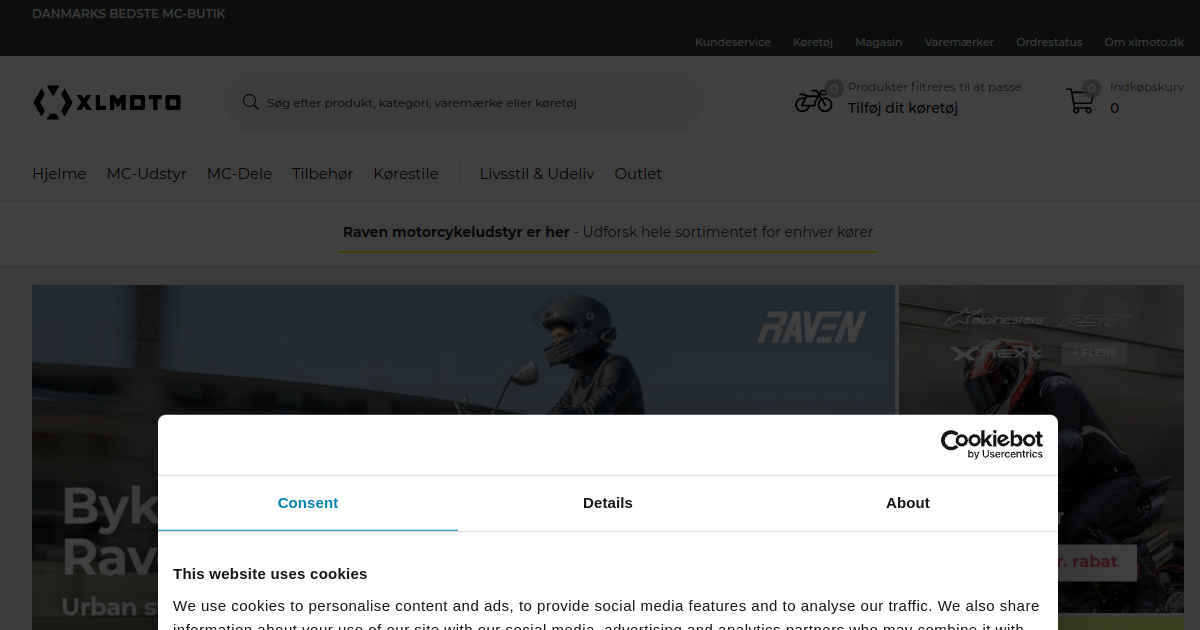Viewport: 1200px width, 630px height.
Task: Click the Cookiebot logo
Action: point(992,444)
